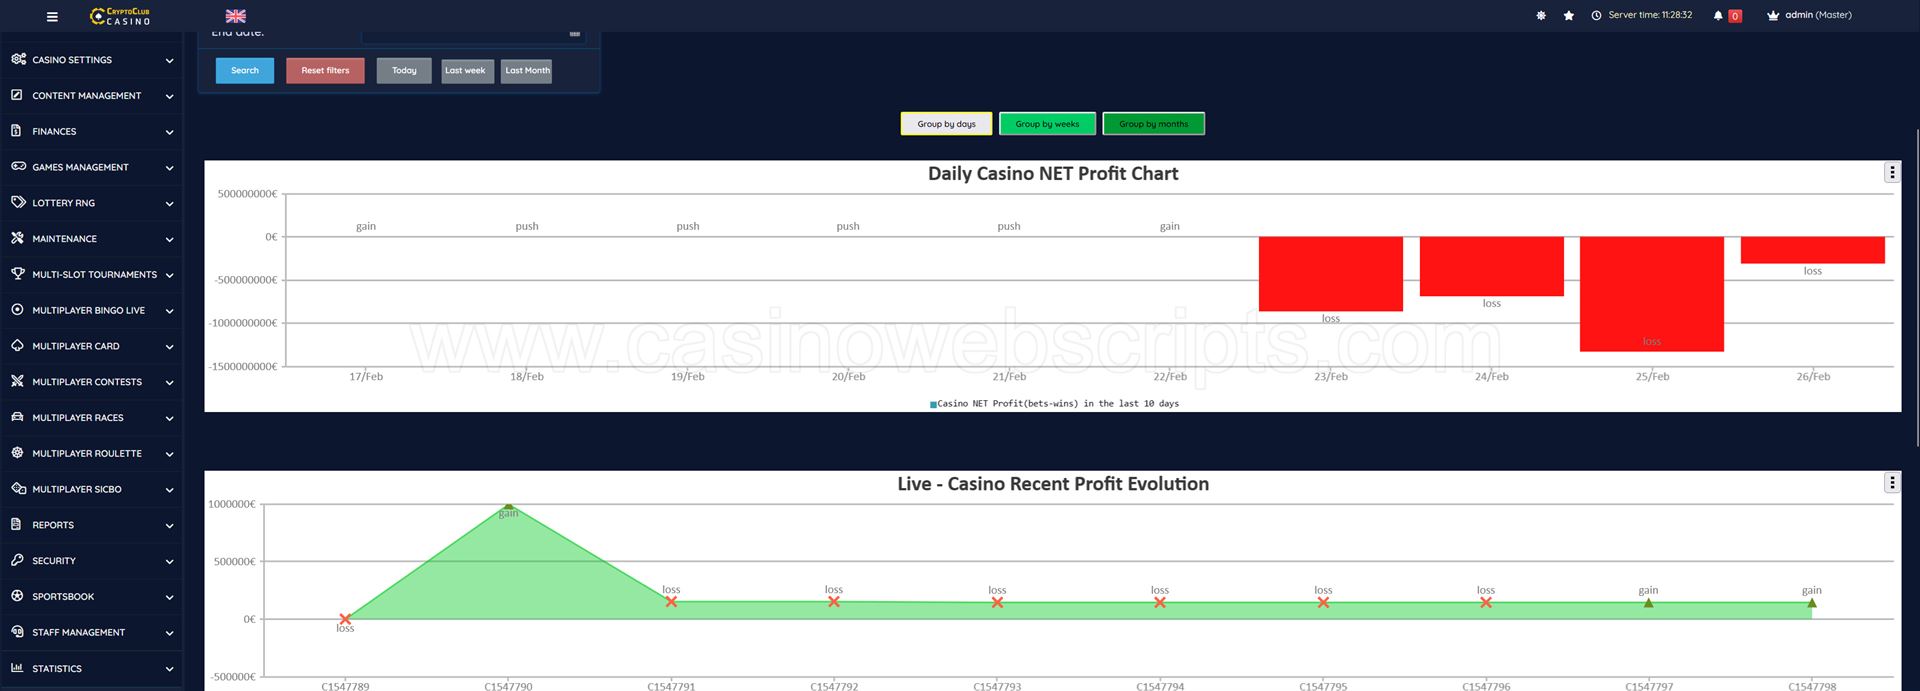
Task: Open Daily NET Profit chart options menu
Action: 1891,172
